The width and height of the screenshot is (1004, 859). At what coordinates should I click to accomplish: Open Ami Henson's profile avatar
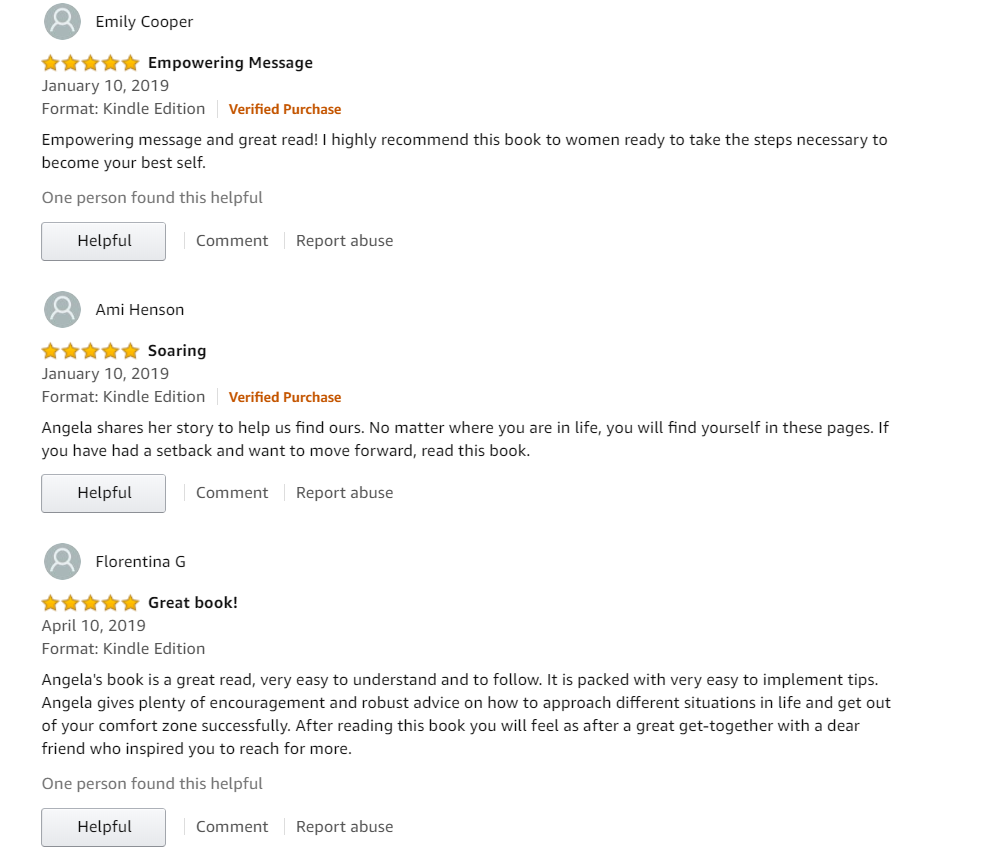point(62,310)
